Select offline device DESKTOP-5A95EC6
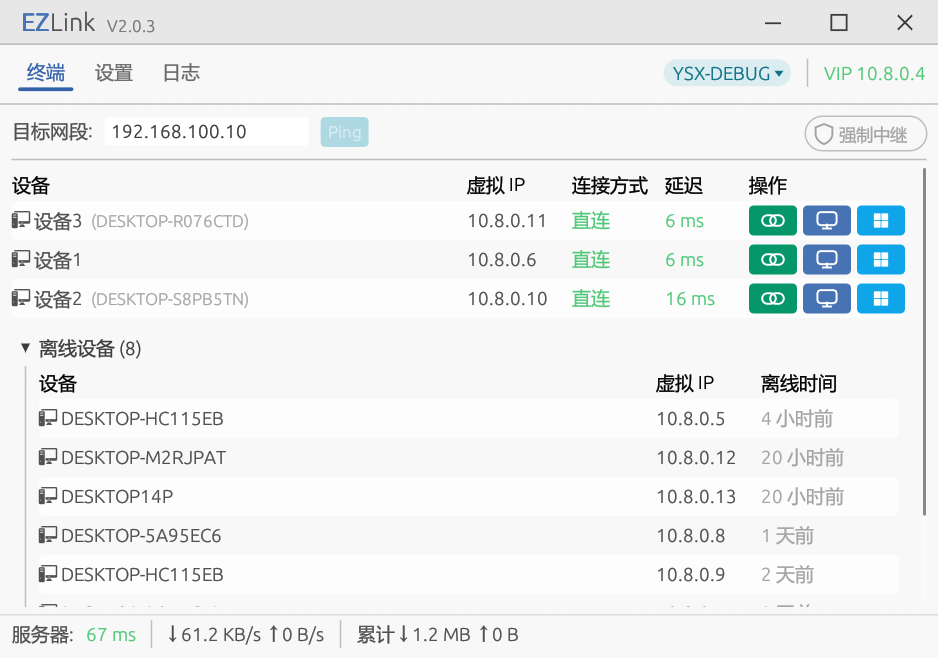 pyautogui.click(x=141, y=535)
